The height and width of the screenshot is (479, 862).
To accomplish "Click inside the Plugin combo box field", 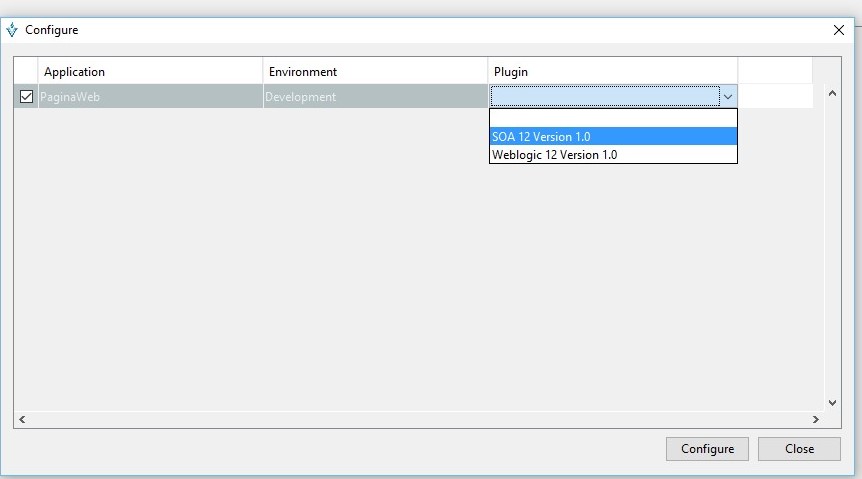I will (x=604, y=97).
